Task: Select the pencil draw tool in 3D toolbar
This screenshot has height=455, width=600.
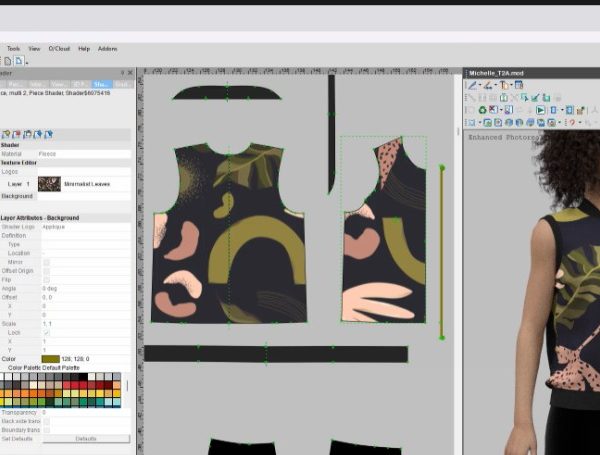Action: tap(472, 86)
